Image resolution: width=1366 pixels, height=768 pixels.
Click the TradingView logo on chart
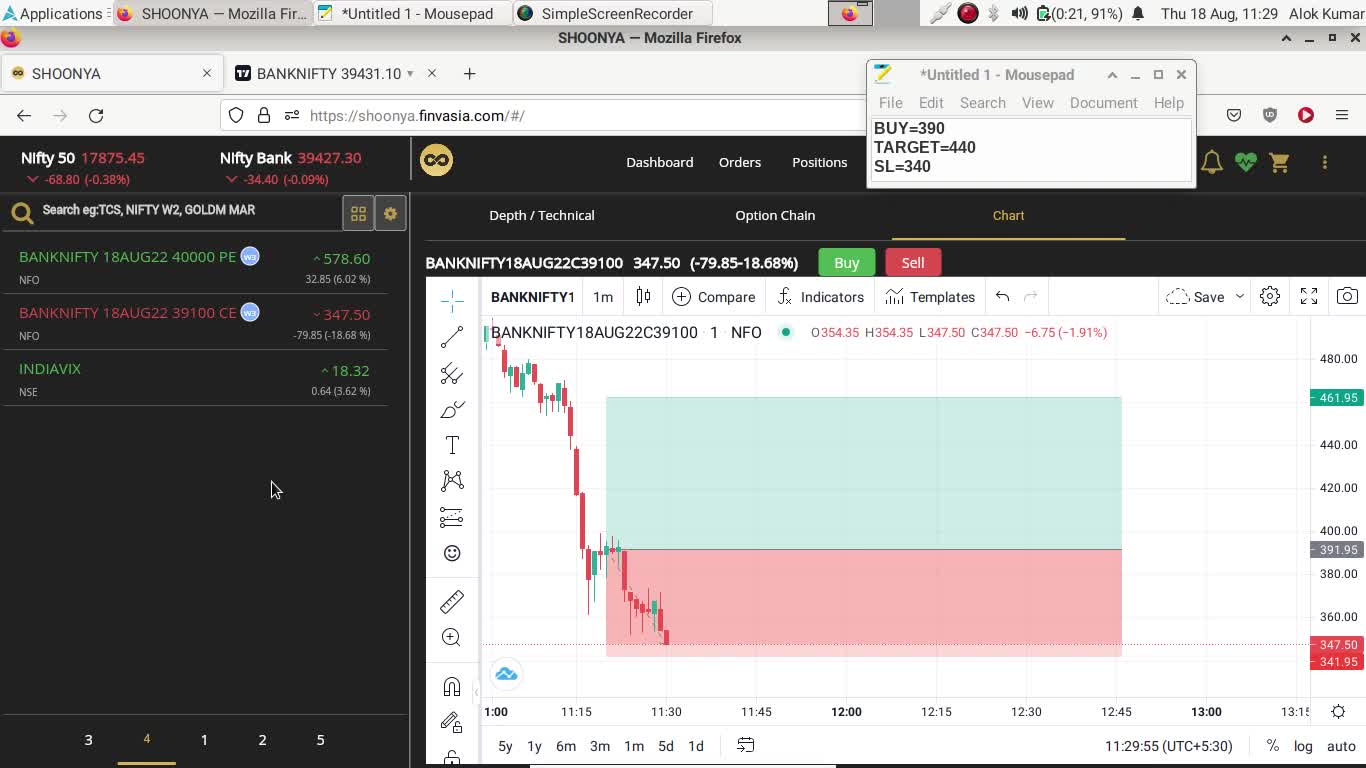point(506,674)
